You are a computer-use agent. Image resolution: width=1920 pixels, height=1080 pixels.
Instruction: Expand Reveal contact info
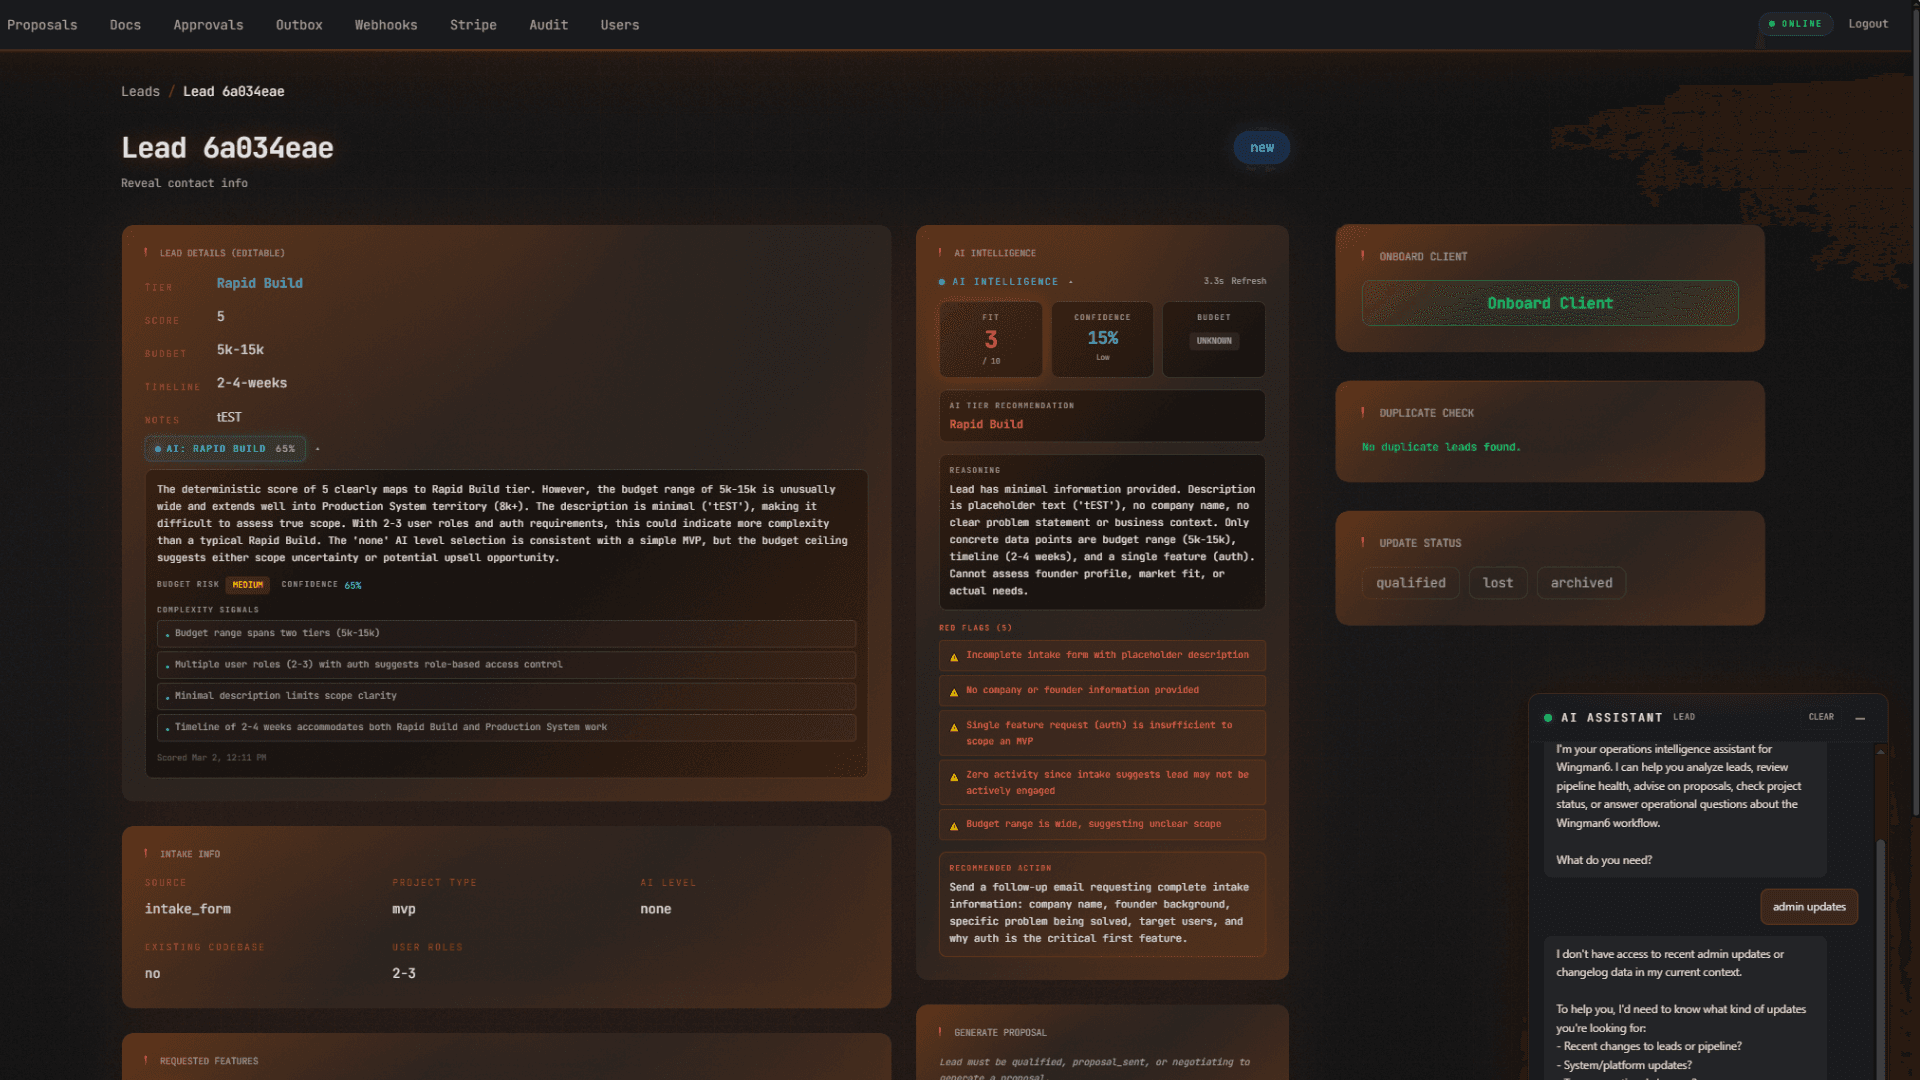point(184,183)
